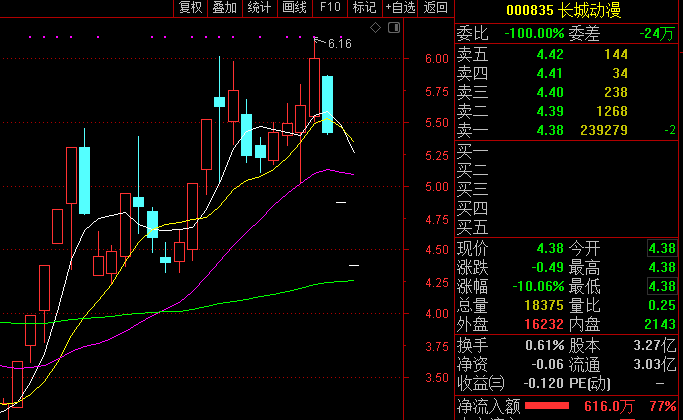
Task: Click the 4.25 price axis label
Action: click(437, 283)
